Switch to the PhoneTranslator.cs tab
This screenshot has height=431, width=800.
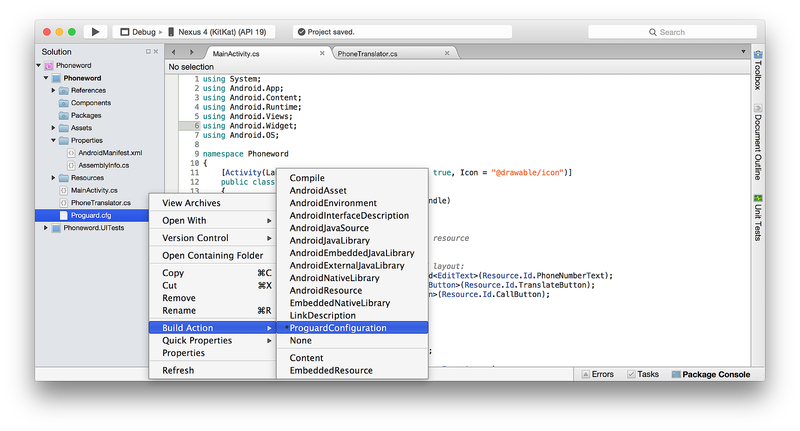(394, 53)
